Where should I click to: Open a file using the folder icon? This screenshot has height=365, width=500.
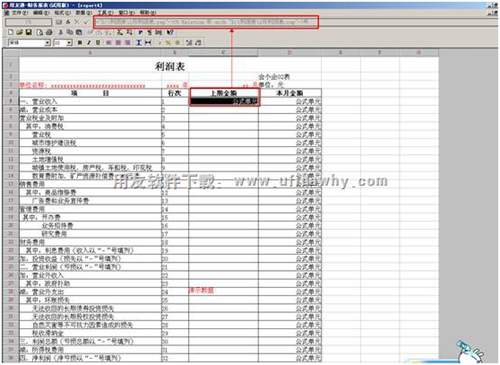[19, 32]
